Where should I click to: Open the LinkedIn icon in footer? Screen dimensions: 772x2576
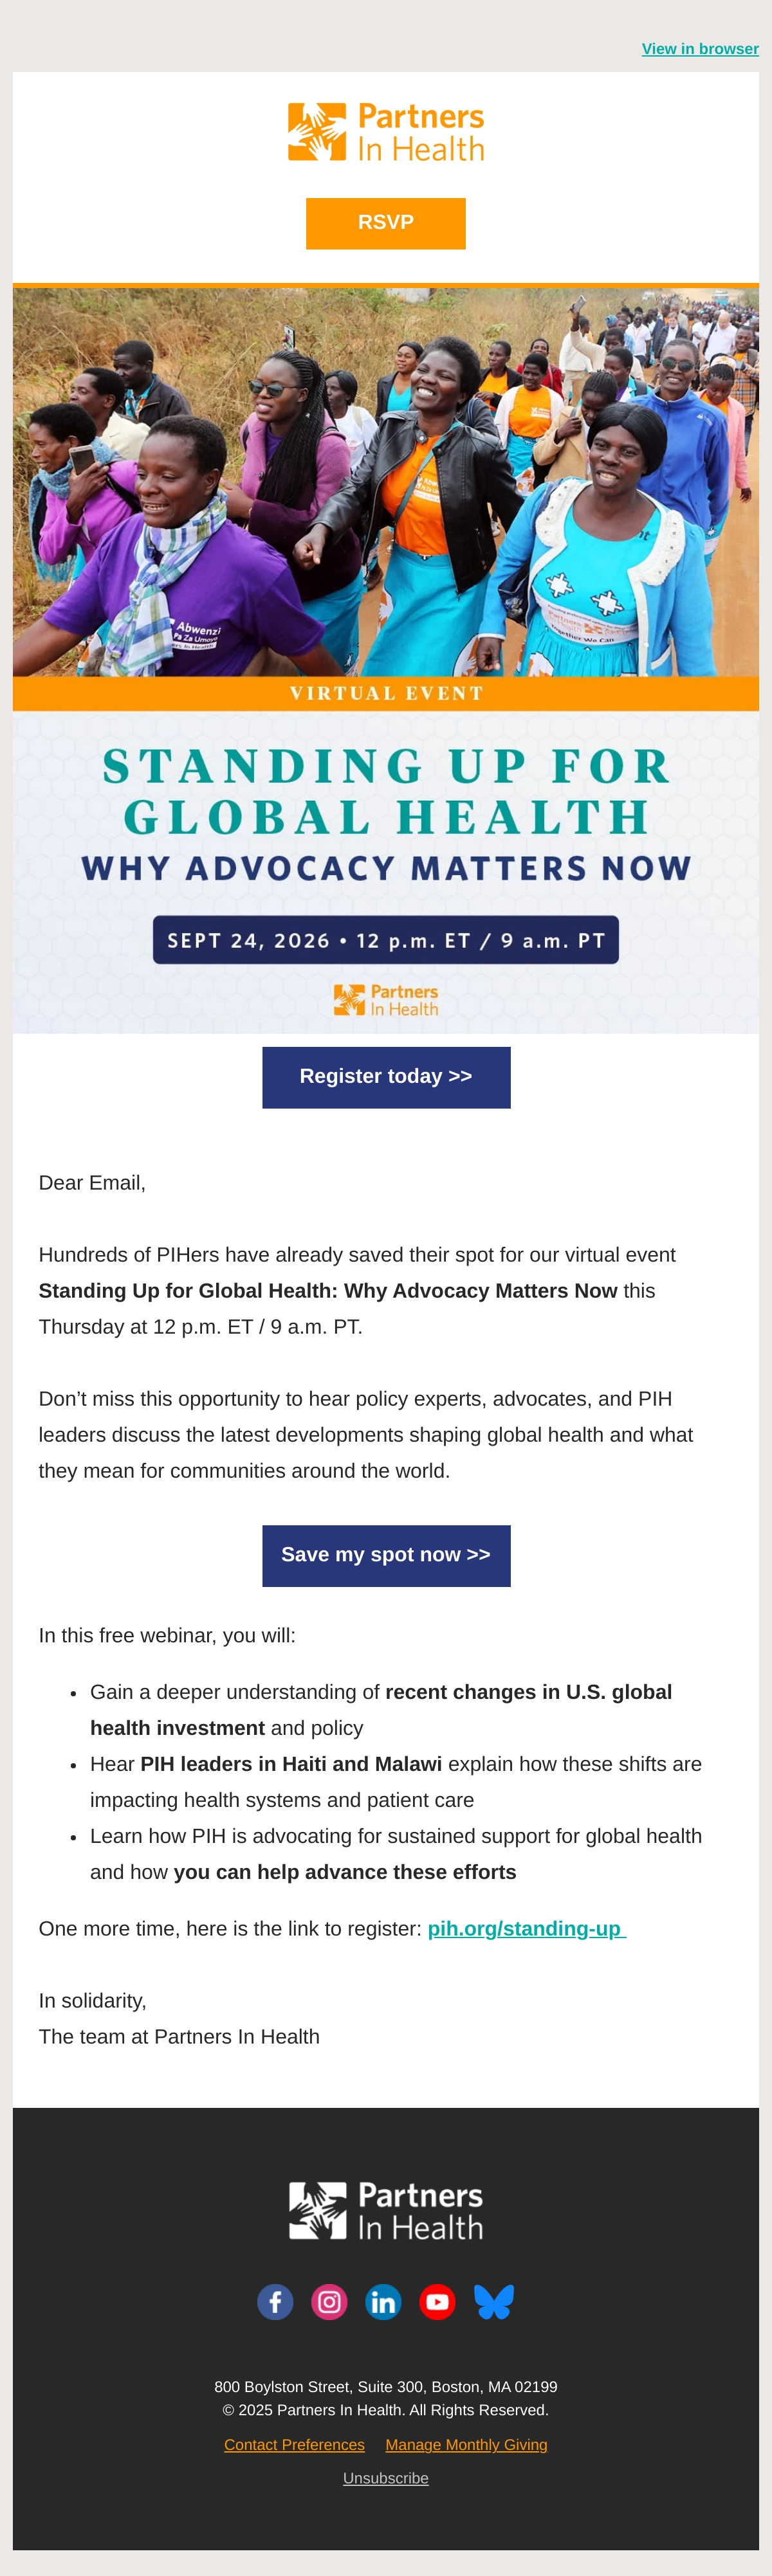point(383,2302)
